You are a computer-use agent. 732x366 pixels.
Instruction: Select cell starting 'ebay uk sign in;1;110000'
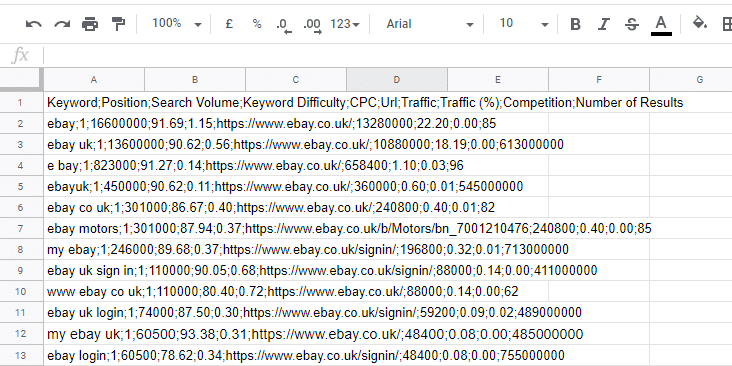pos(94,270)
